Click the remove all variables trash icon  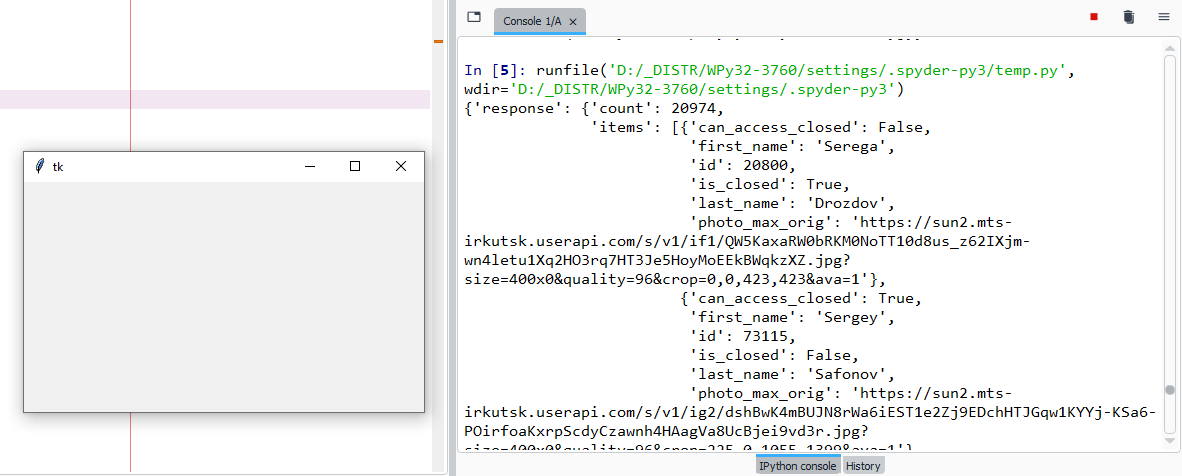pos(1128,17)
